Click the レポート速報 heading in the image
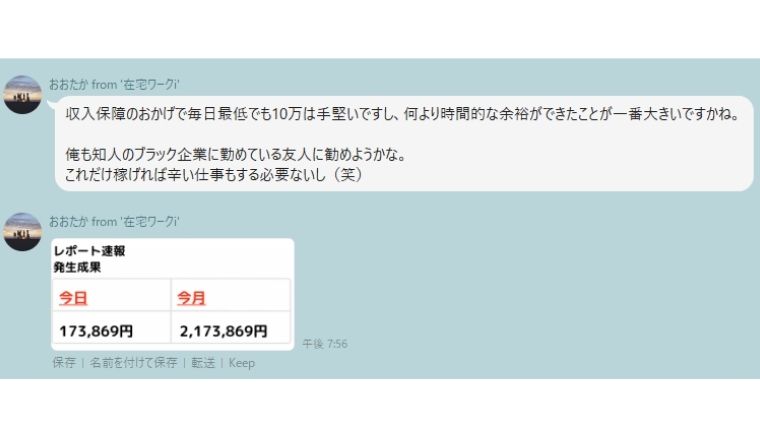The width and height of the screenshot is (760, 428). point(89,251)
